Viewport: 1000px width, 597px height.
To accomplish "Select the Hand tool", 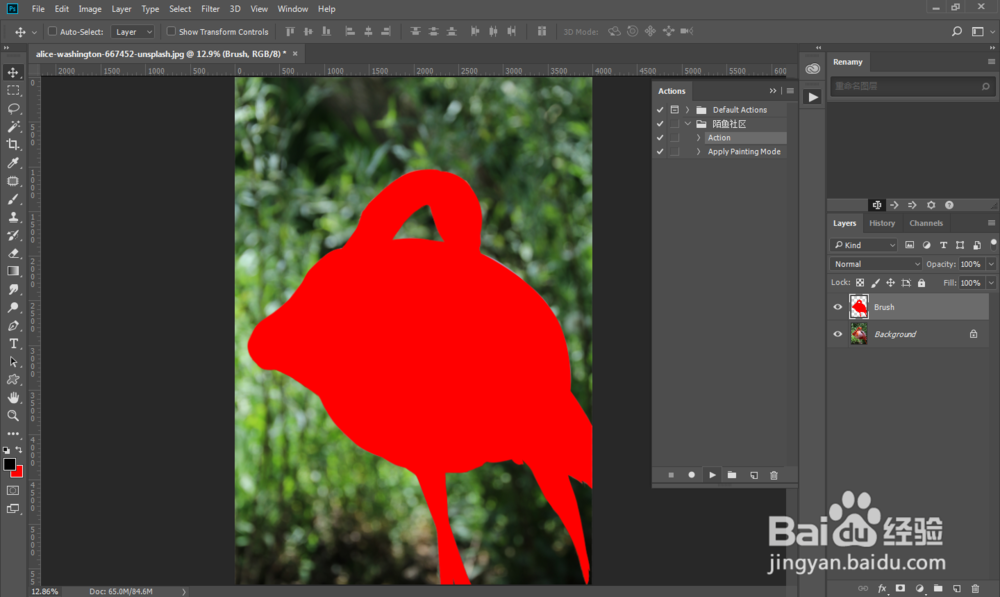I will [x=13, y=397].
